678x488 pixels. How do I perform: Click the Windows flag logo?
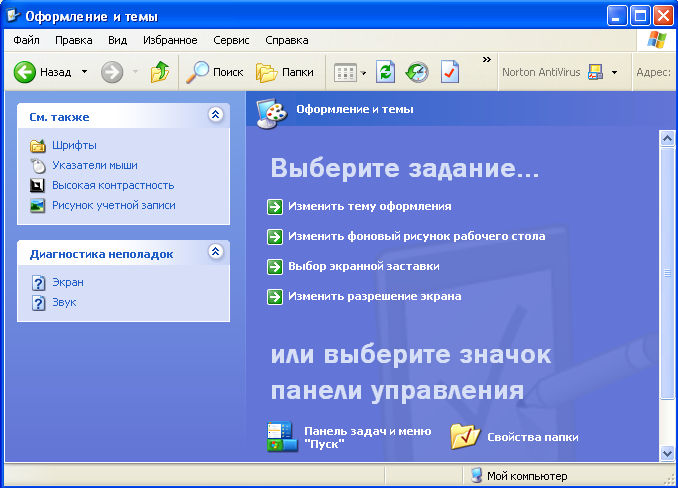click(x=657, y=40)
